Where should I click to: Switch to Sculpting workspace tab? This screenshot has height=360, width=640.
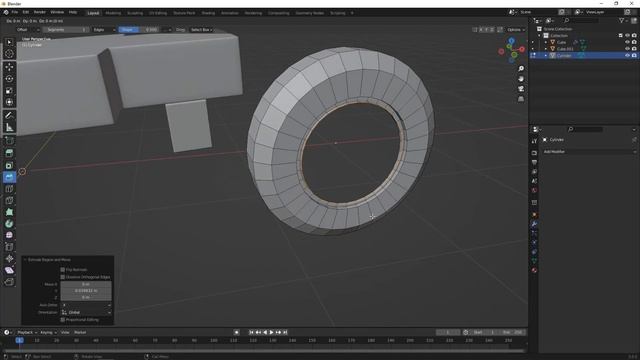[x=135, y=13]
